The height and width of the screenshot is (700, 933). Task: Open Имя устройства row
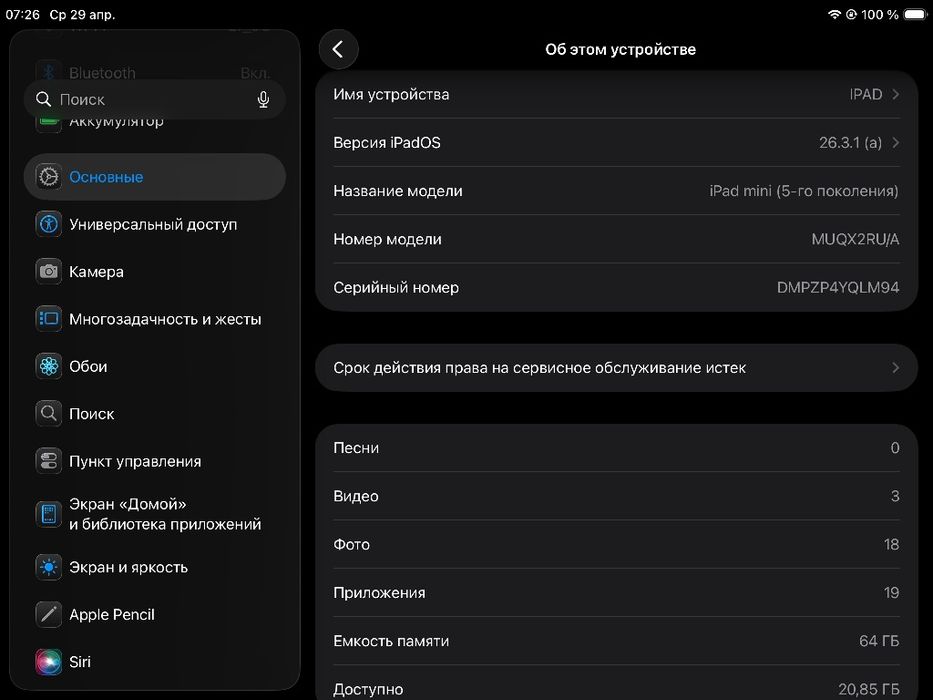pos(616,94)
